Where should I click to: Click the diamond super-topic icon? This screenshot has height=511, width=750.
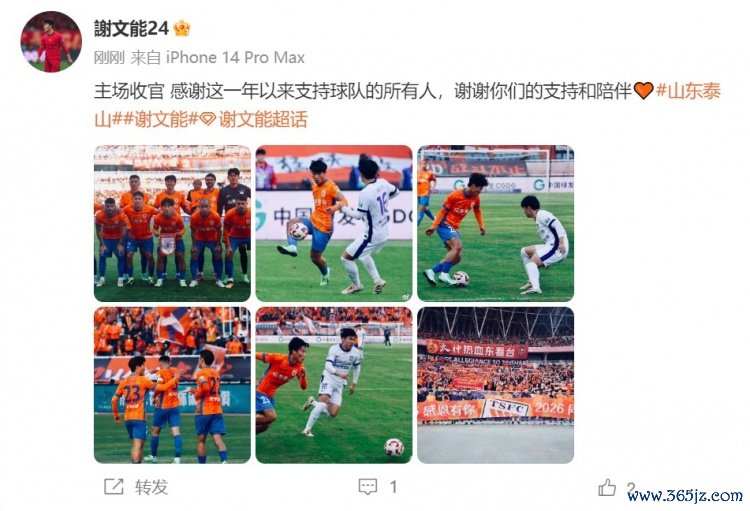208,119
